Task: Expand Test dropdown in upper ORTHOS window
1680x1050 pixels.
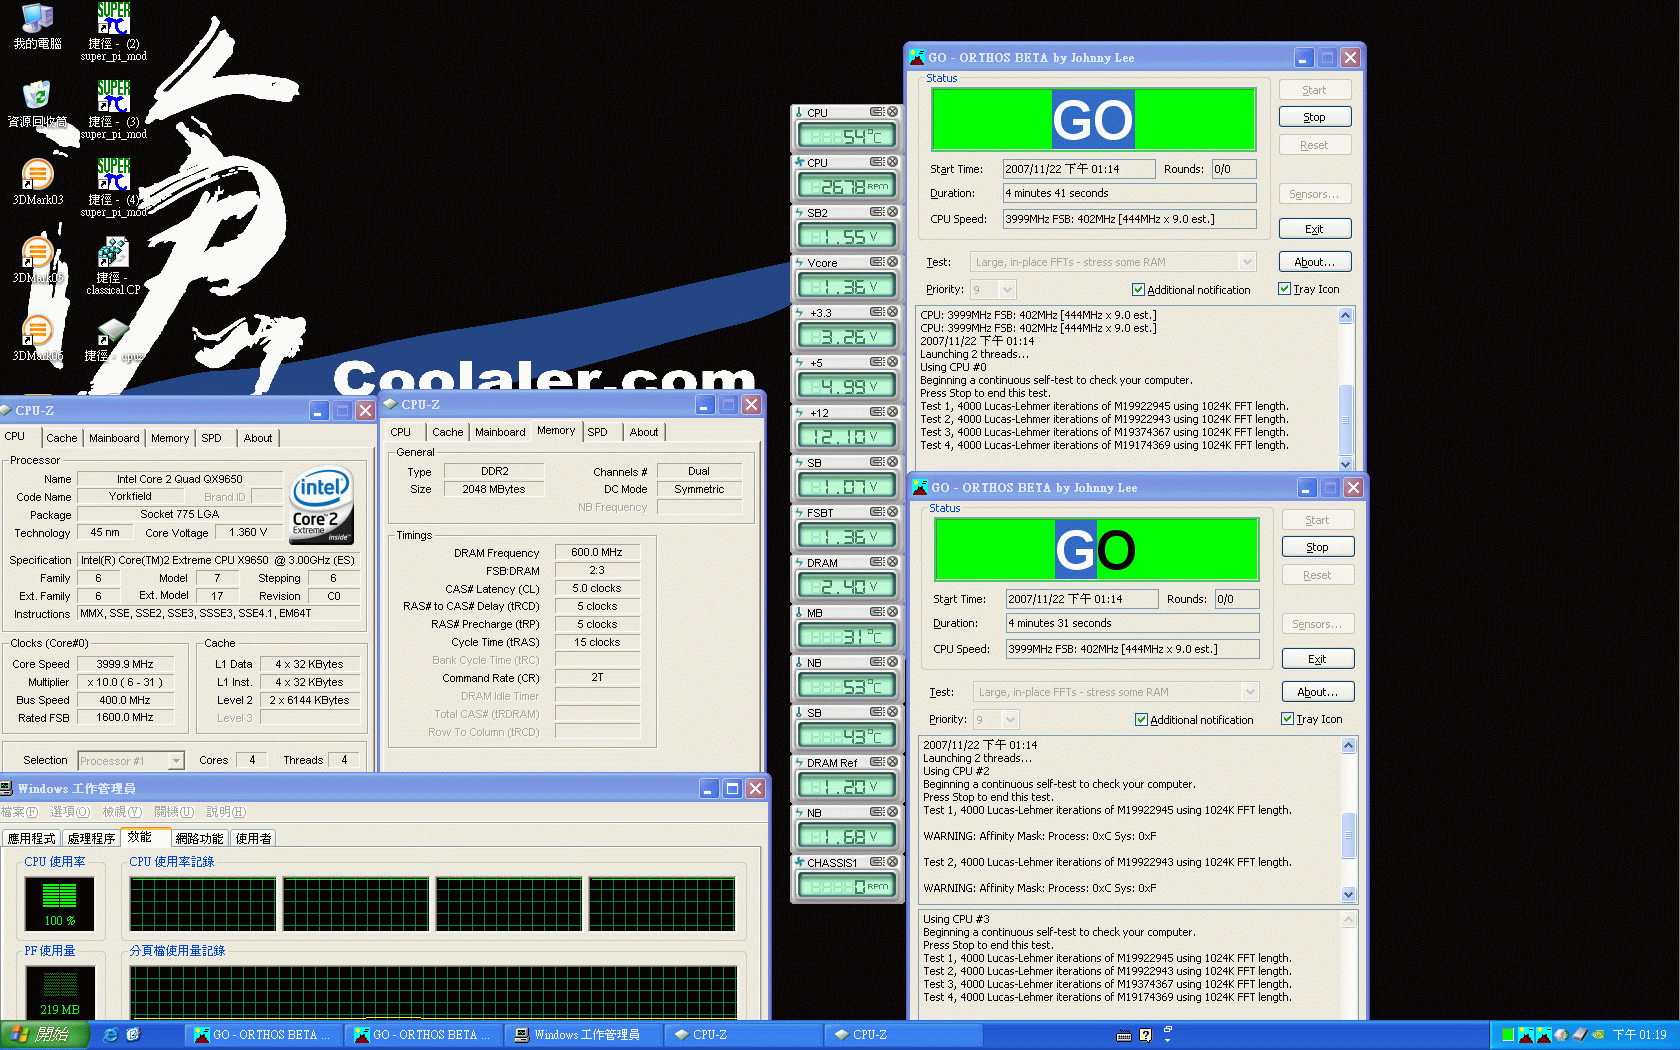Action: tap(1247, 262)
